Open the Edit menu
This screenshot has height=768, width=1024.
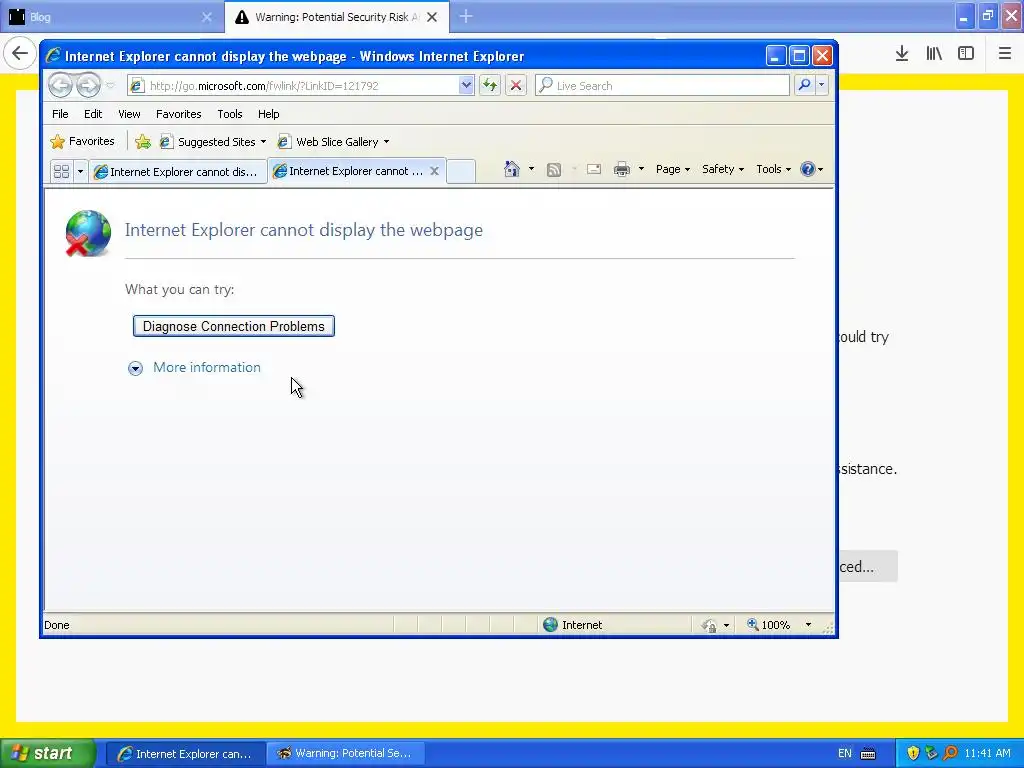(x=93, y=114)
